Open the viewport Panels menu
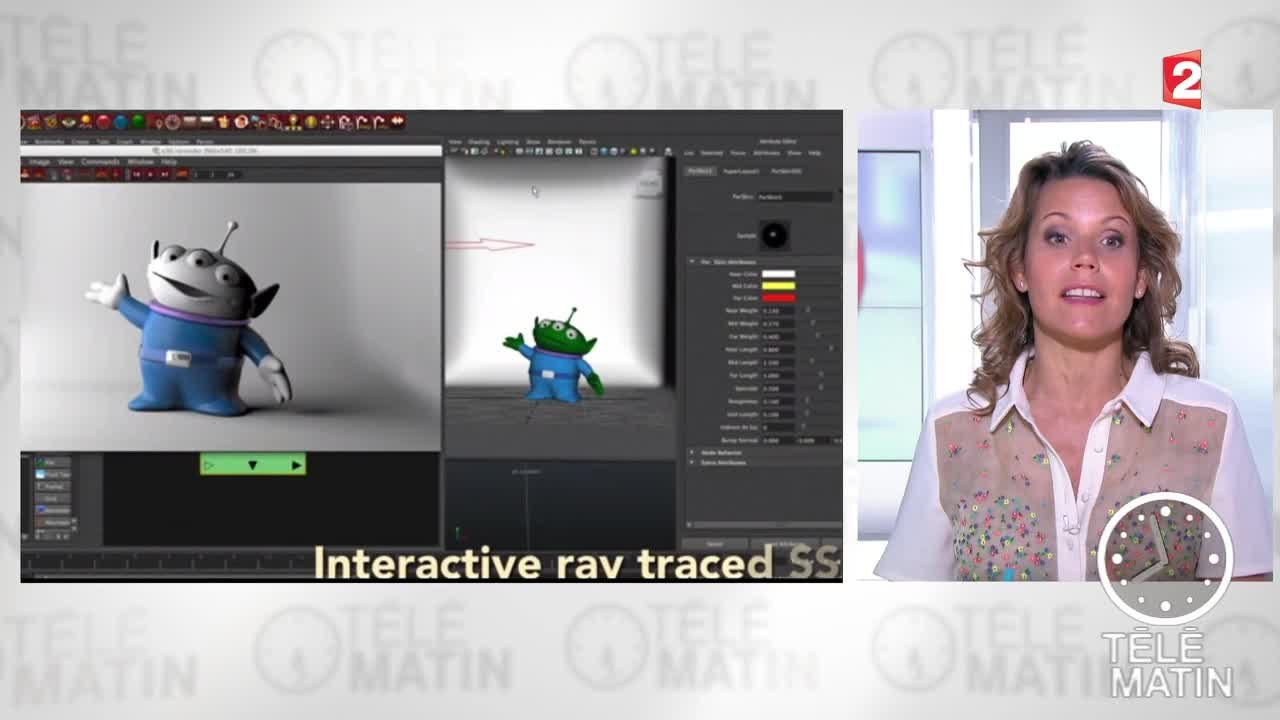Screen dimensions: 1280x720 pos(587,142)
